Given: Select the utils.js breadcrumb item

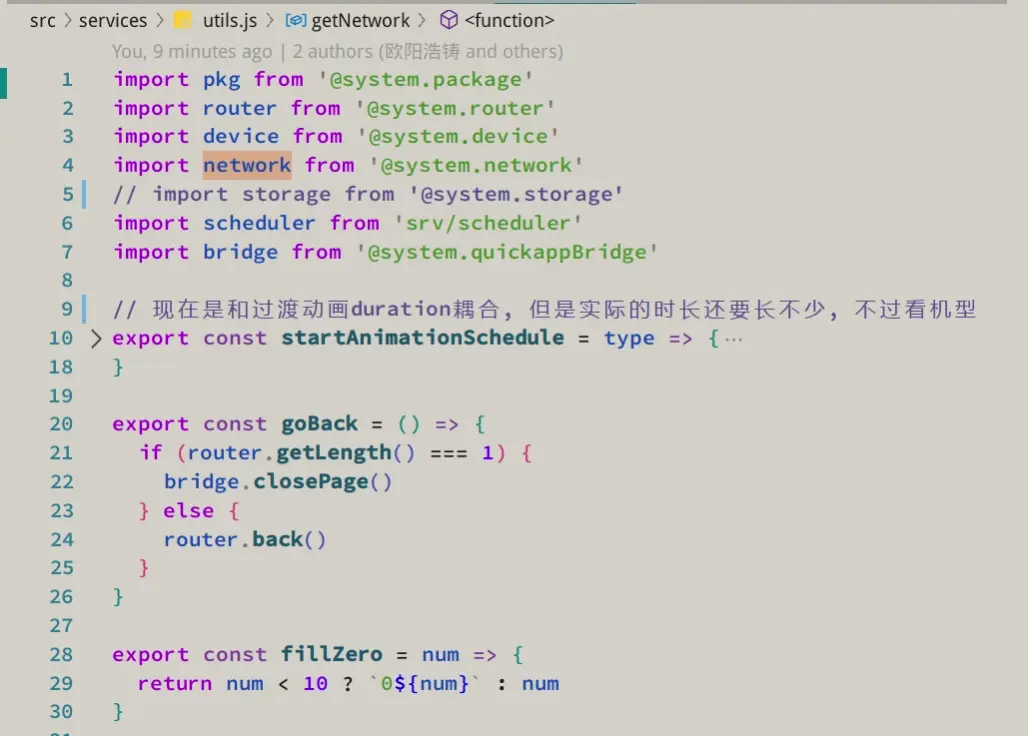Looking at the screenshot, I should 230,20.
